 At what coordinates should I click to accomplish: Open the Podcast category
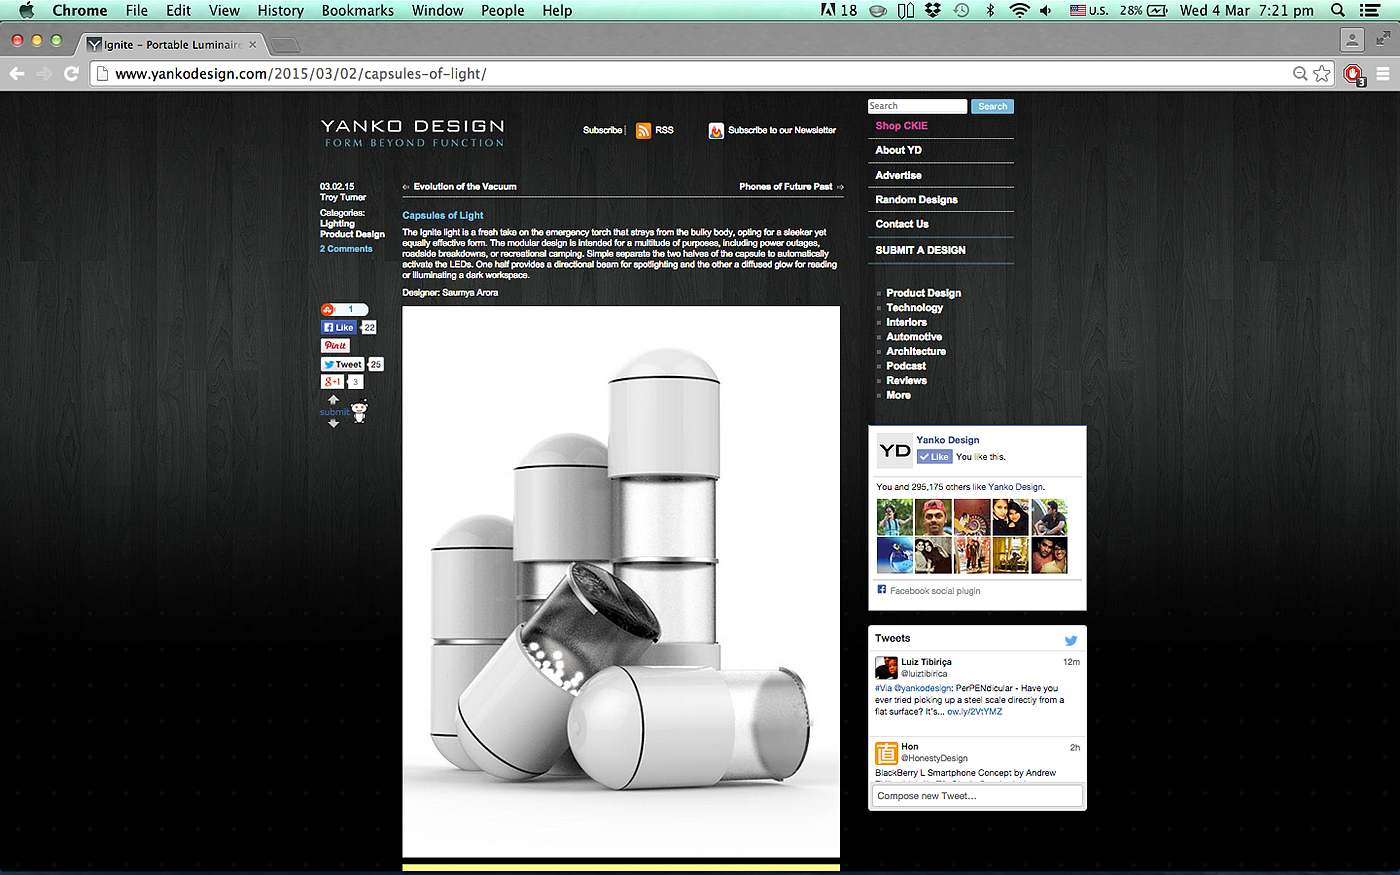[906, 366]
